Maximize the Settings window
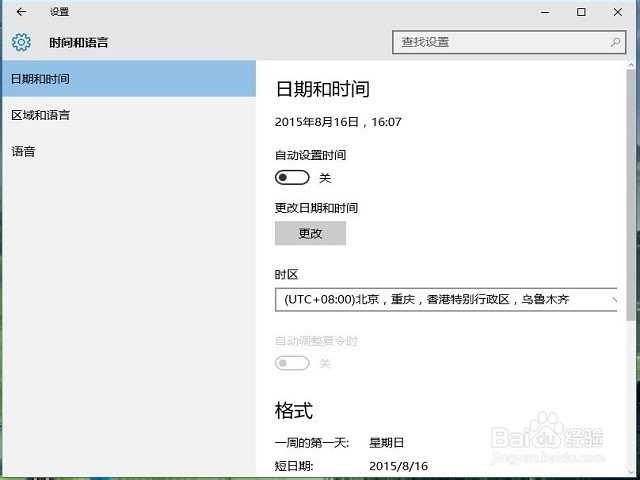 [581, 12]
